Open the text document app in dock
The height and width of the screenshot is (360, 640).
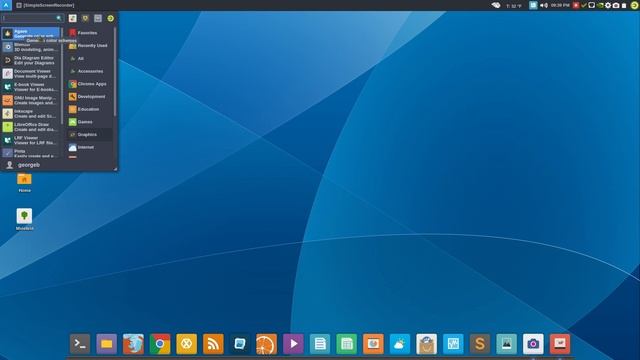[320, 344]
